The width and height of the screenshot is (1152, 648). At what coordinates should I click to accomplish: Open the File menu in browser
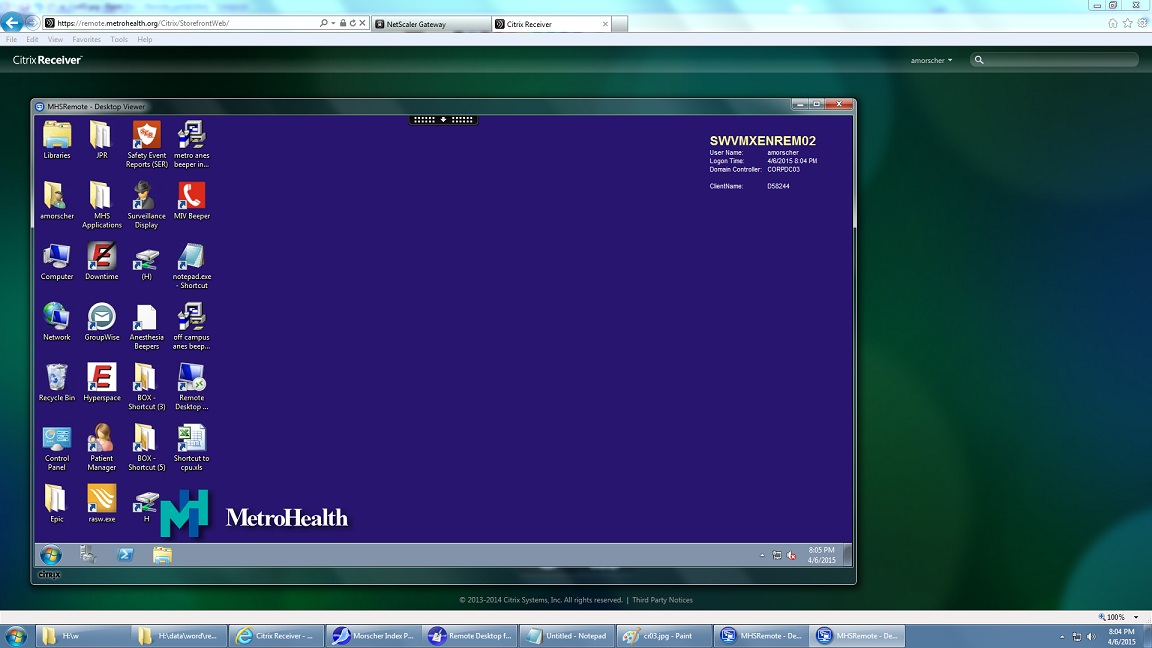click(12, 40)
